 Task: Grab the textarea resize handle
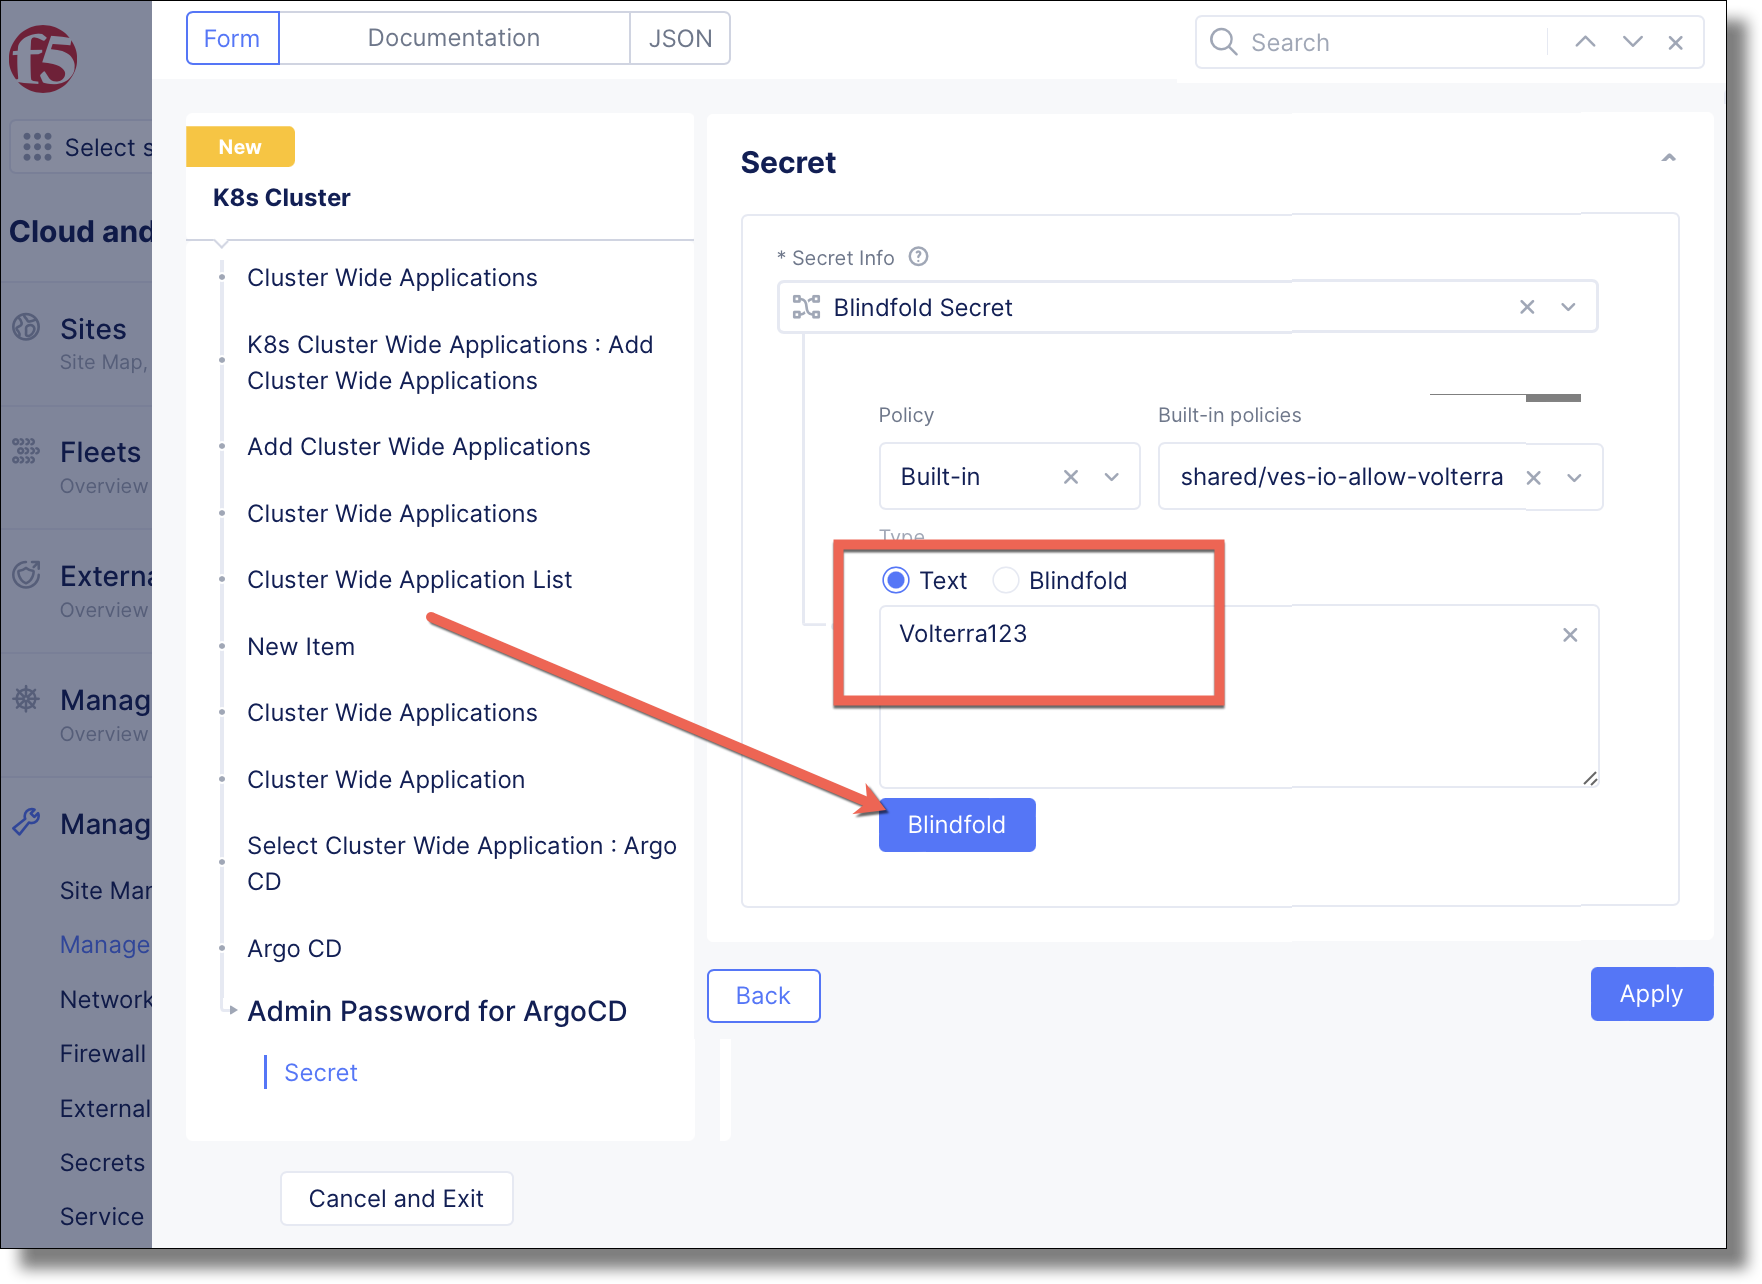[x=1590, y=778]
